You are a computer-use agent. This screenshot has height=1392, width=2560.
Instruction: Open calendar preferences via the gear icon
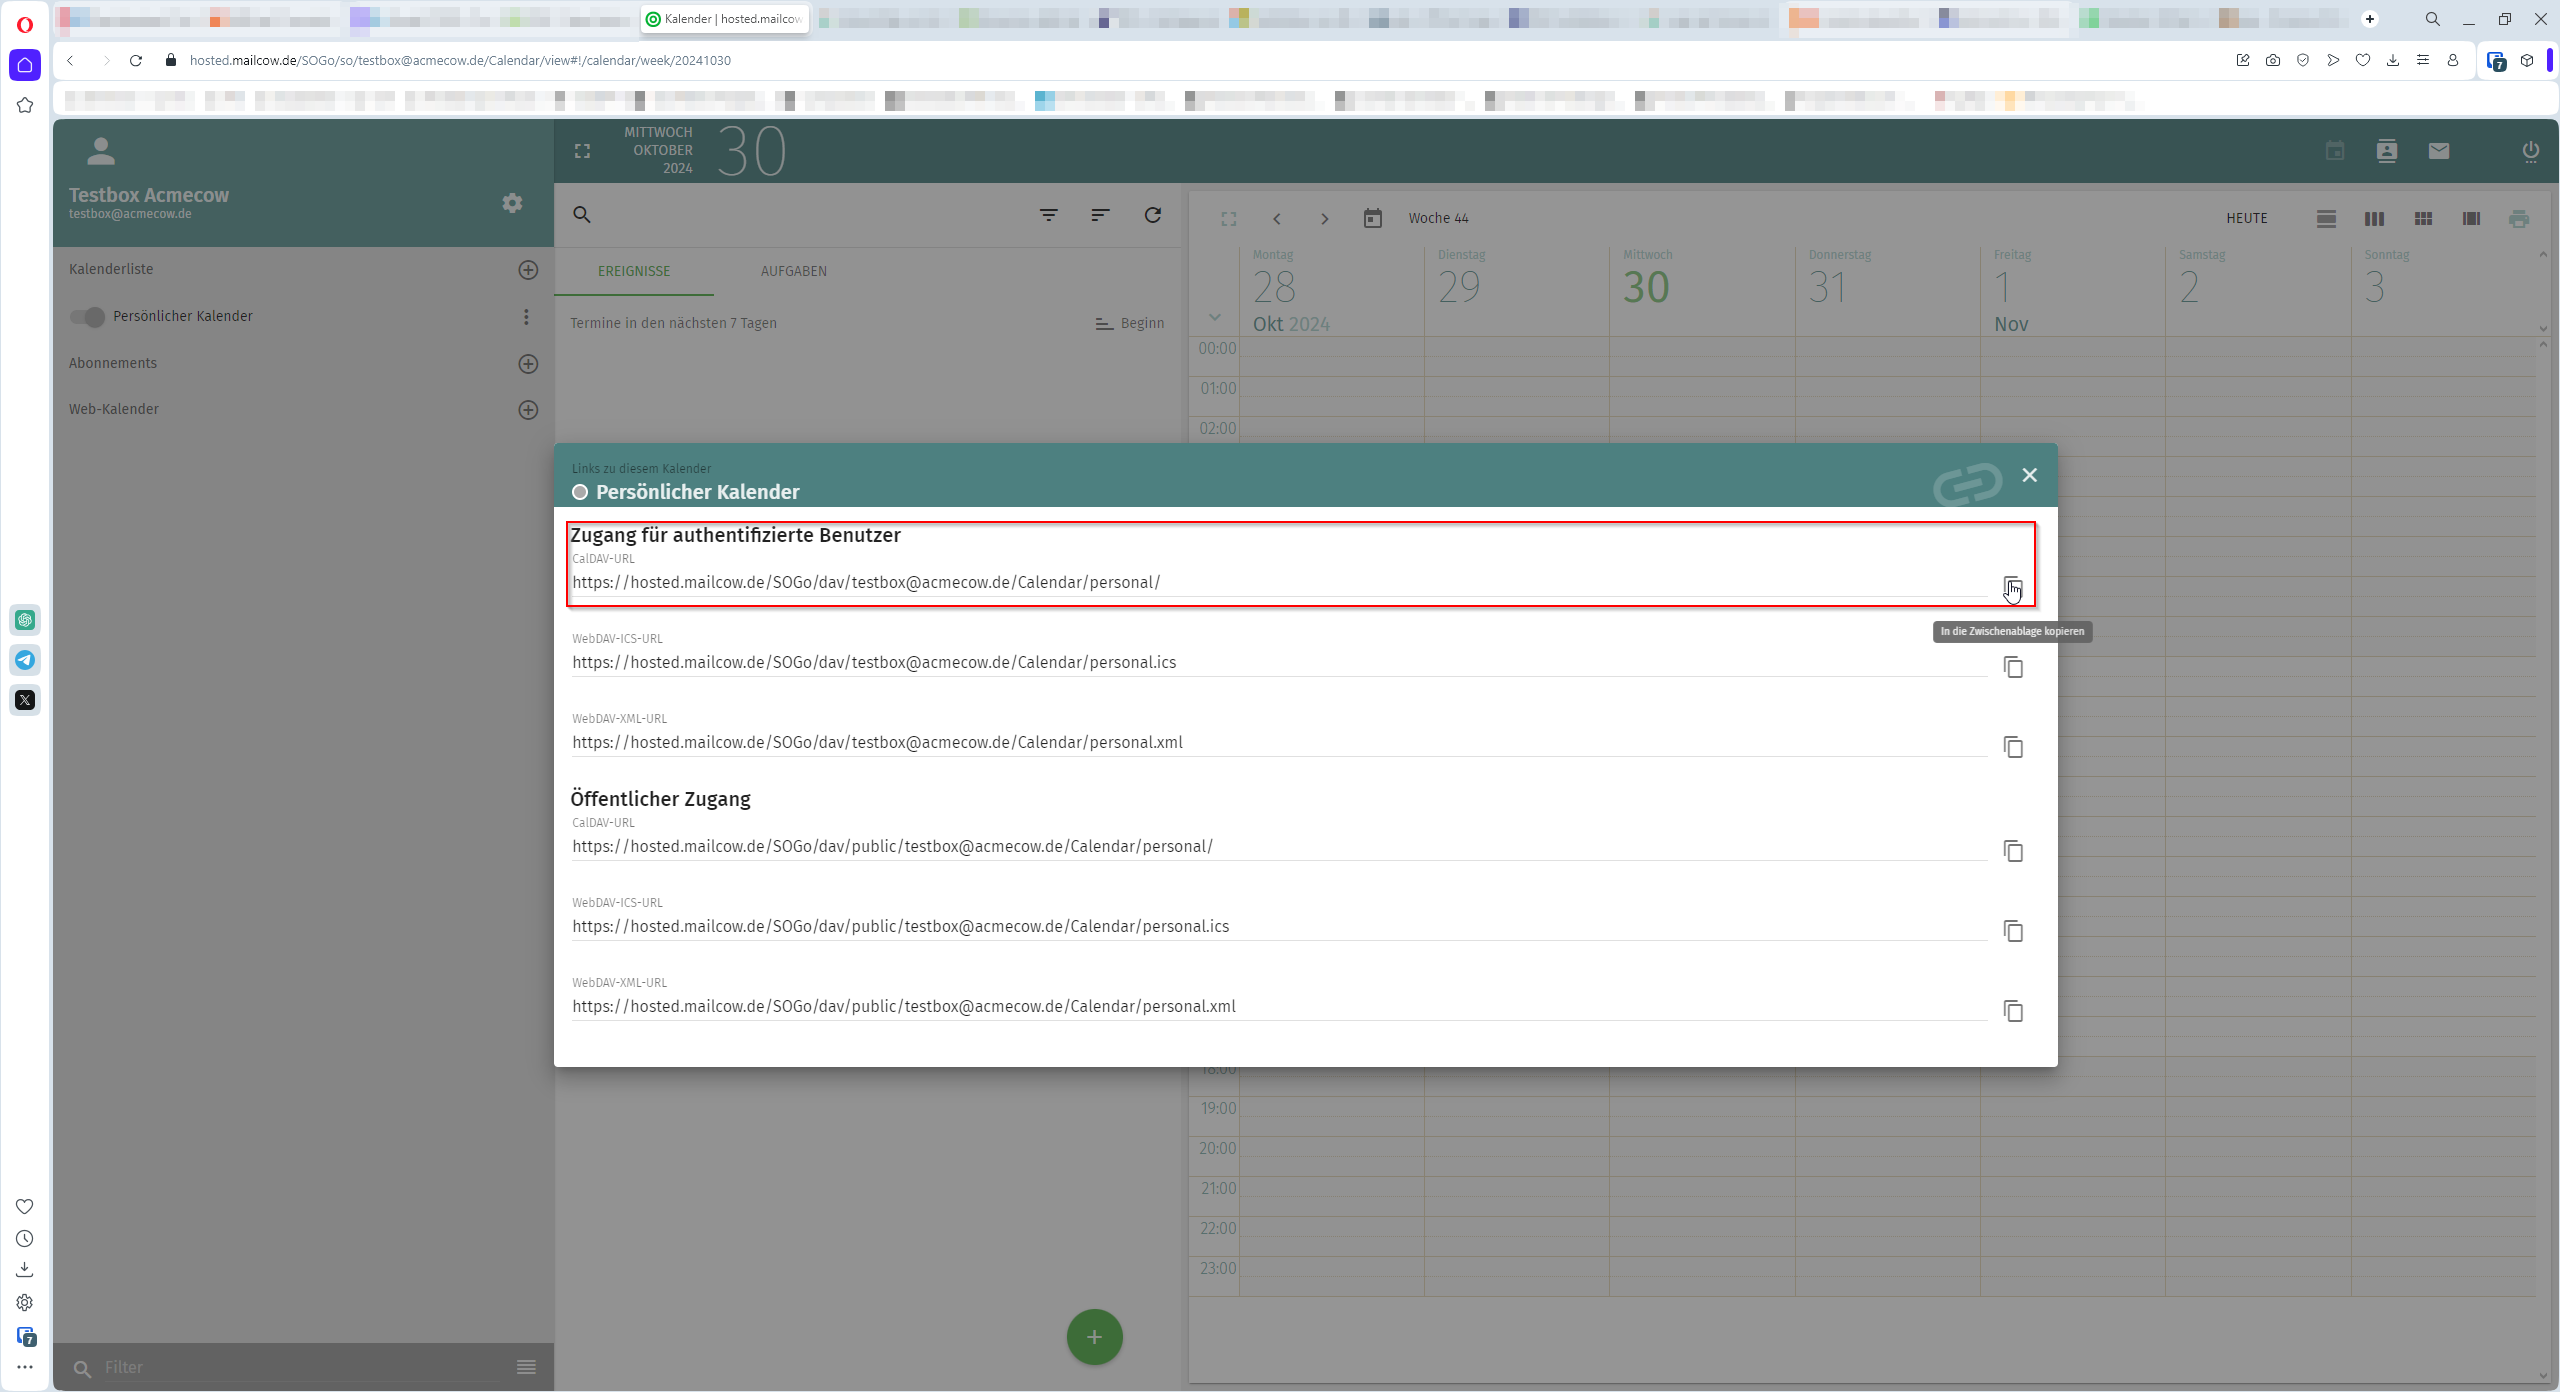tap(512, 203)
